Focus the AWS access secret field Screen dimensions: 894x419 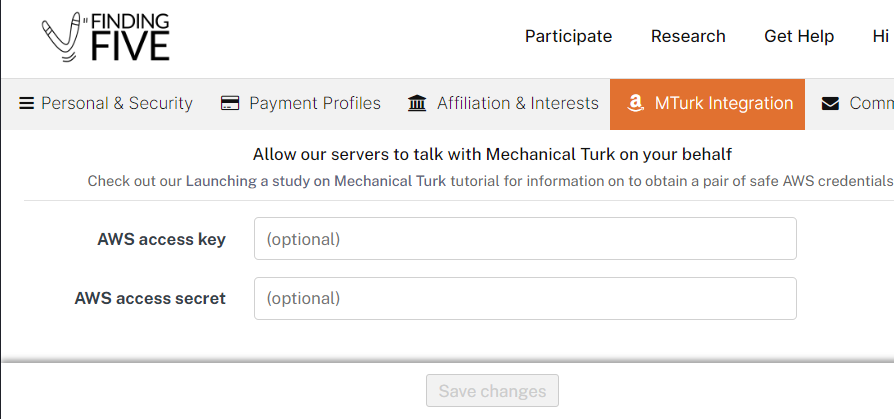[525, 298]
